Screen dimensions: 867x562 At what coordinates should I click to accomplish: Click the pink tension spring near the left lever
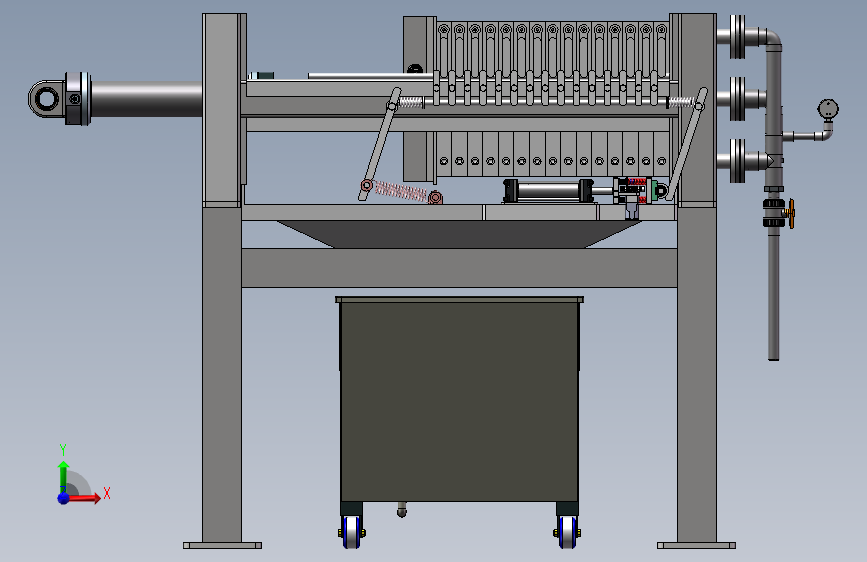click(401, 191)
